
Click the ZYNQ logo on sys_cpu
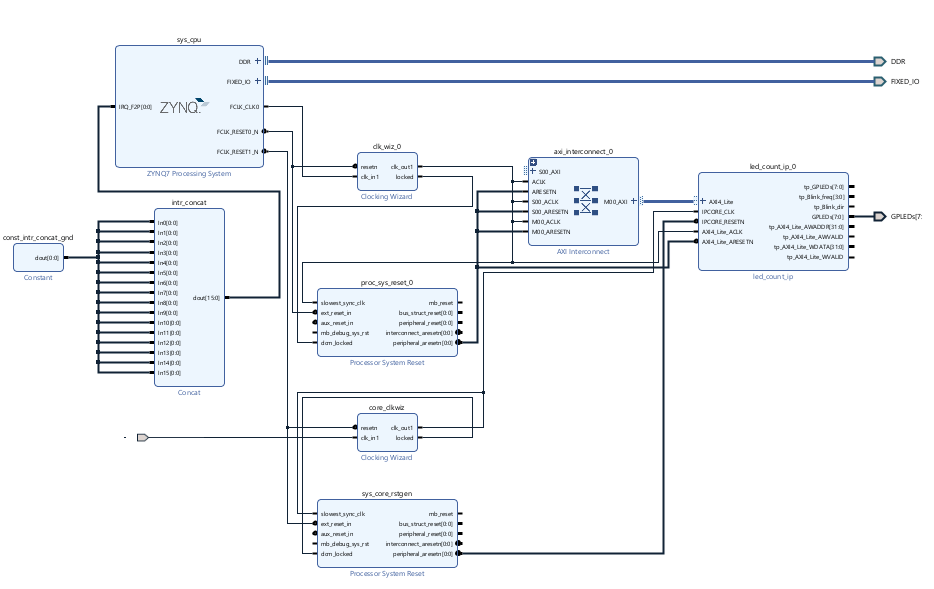coord(185,107)
